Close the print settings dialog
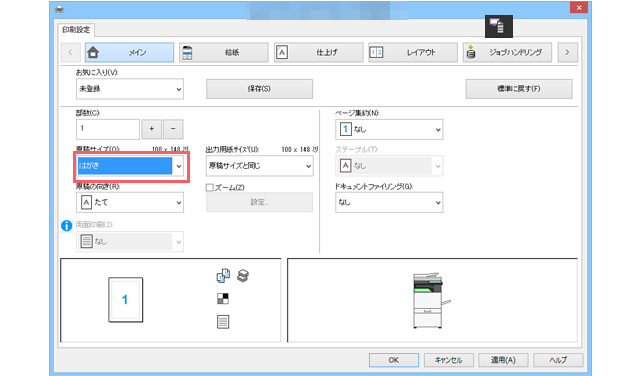This screenshot has height=376, width=640. (x=579, y=7)
